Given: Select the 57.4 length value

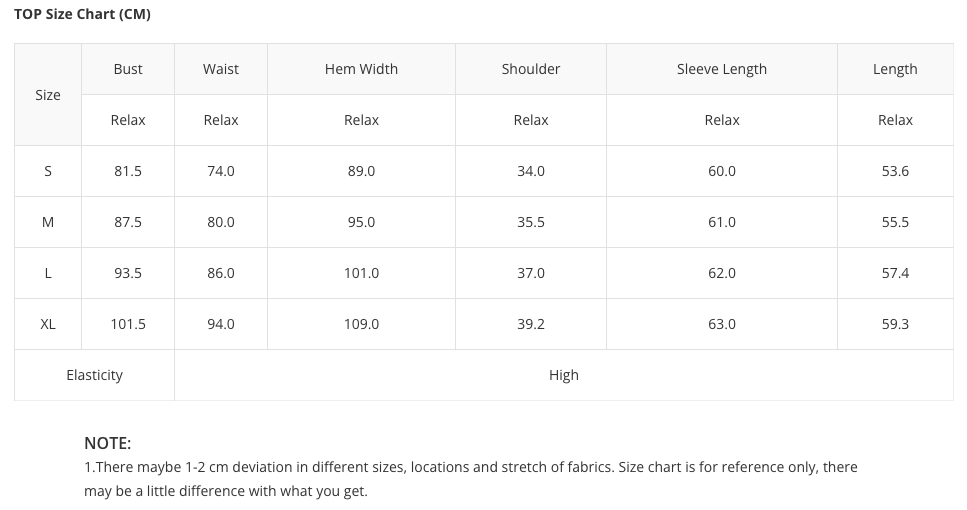Looking at the screenshot, I should tap(895, 273).
